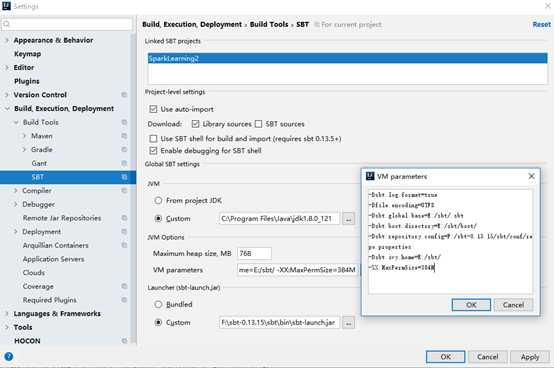This screenshot has height=368, width=554.
Task: Toggle Enable debugging for SBT shell
Action: click(153, 151)
